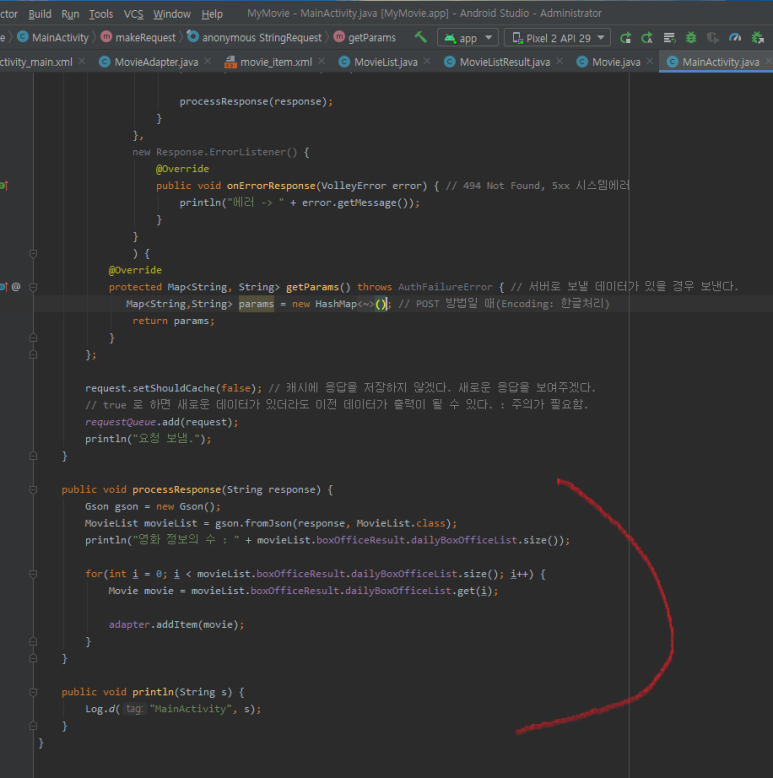Click 'adapter.addItem(movie);' code line
The image size is (773, 778).
tap(177, 624)
